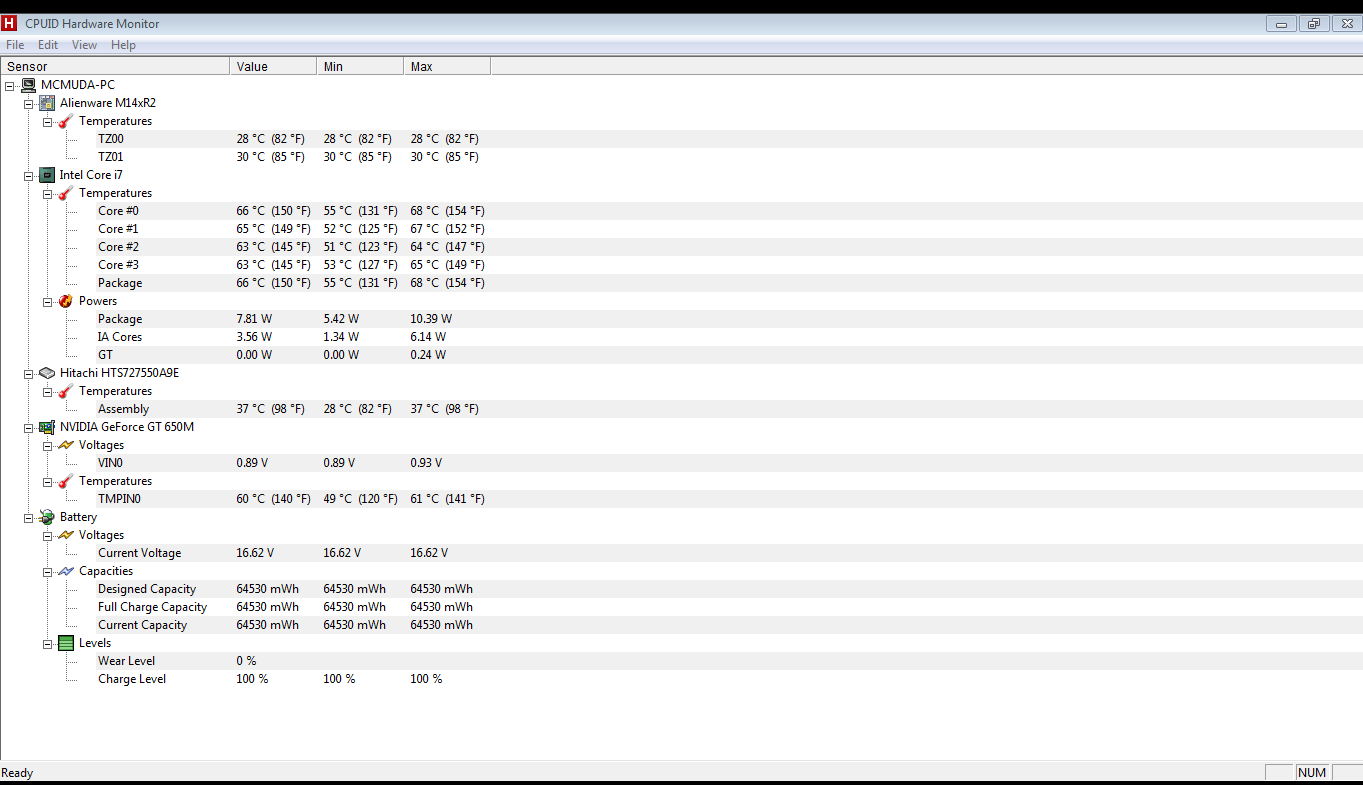Open the View menu
1363x785 pixels.
click(84, 45)
